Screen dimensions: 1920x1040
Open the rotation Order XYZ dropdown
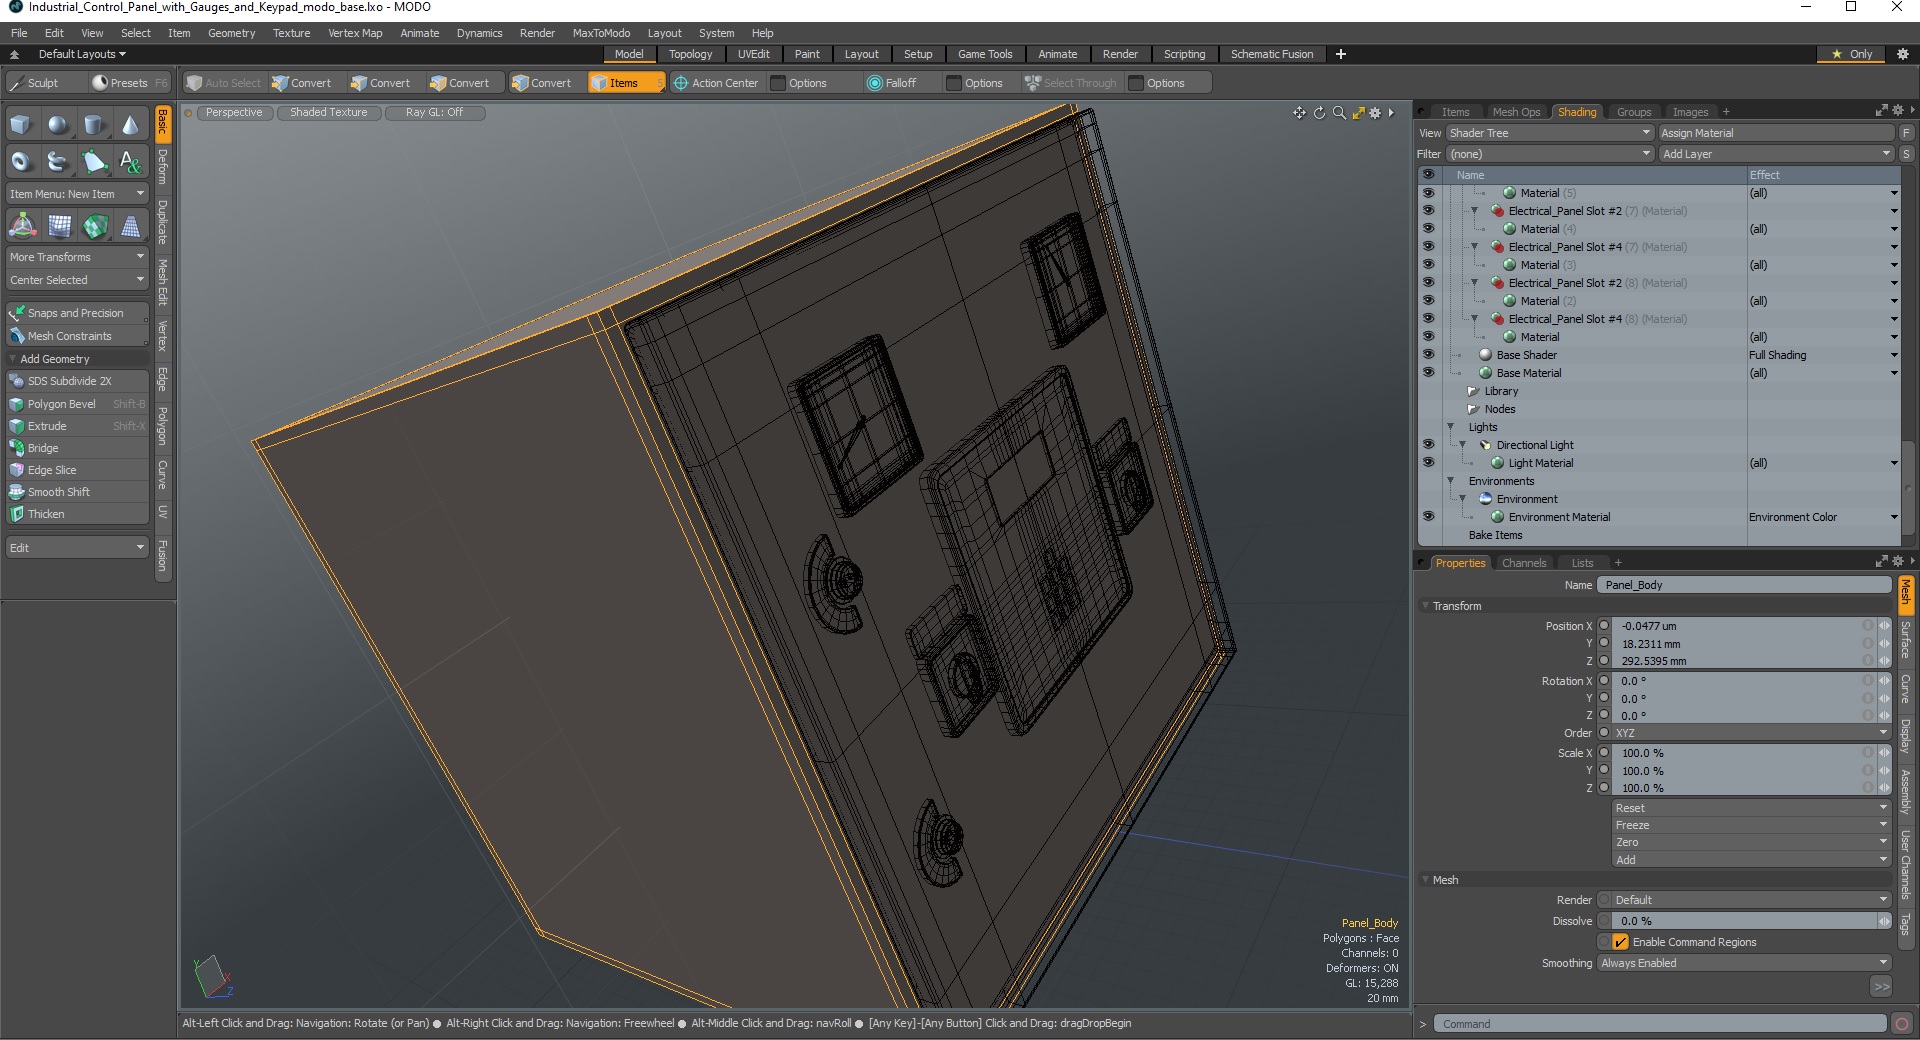tap(1751, 733)
